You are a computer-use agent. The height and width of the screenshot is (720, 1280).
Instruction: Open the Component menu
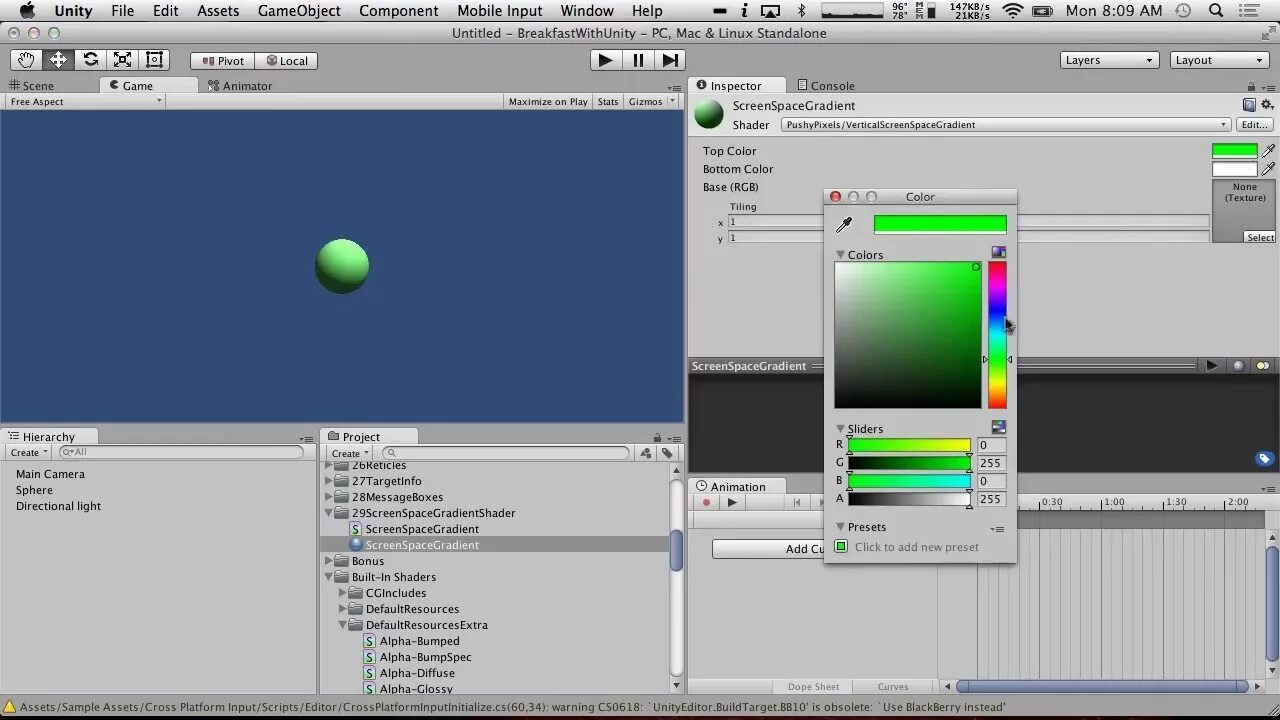(398, 11)
